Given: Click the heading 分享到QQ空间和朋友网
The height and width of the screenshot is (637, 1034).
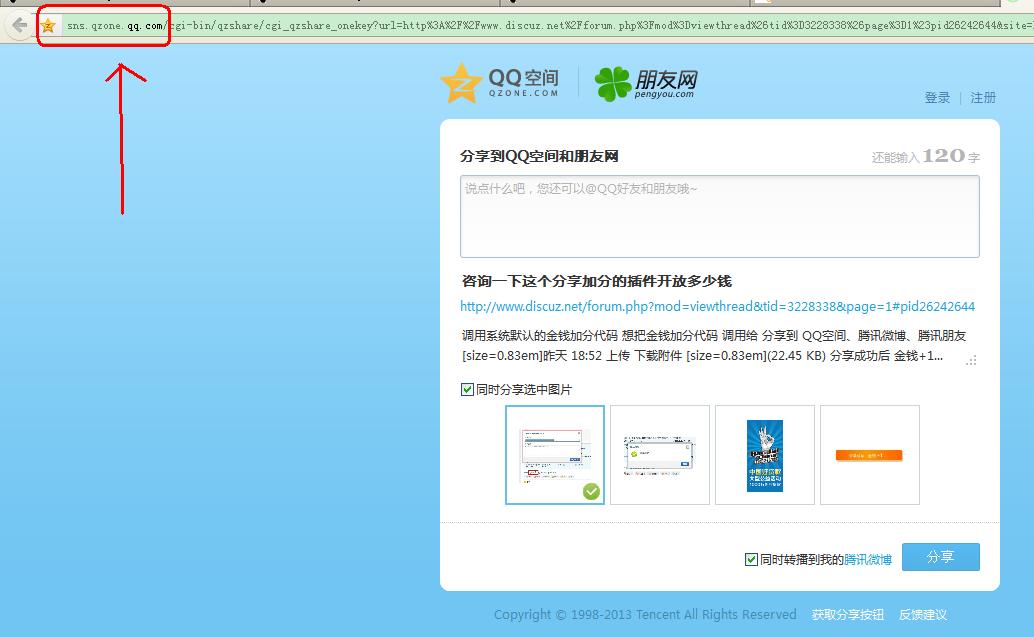Looking at the screenshot, I should point(539,156).
